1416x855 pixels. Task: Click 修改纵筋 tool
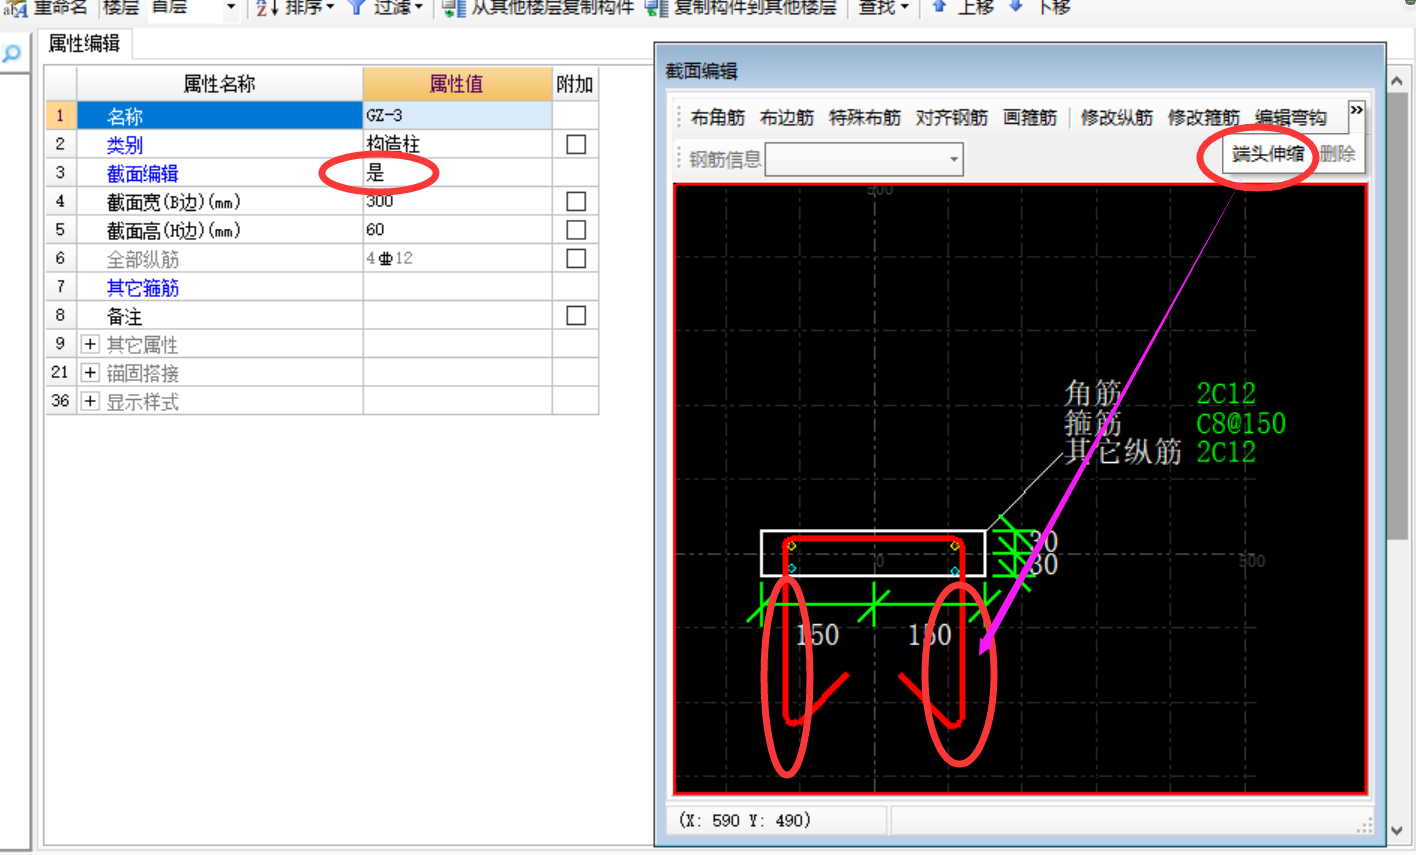[1117, 118]
